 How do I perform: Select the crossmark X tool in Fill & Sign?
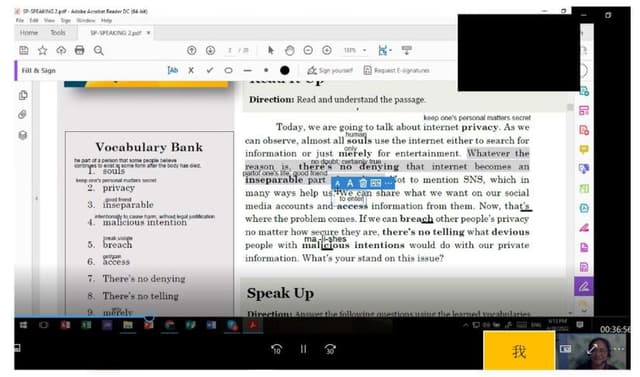pyautogui.click(x=191, y=70)
